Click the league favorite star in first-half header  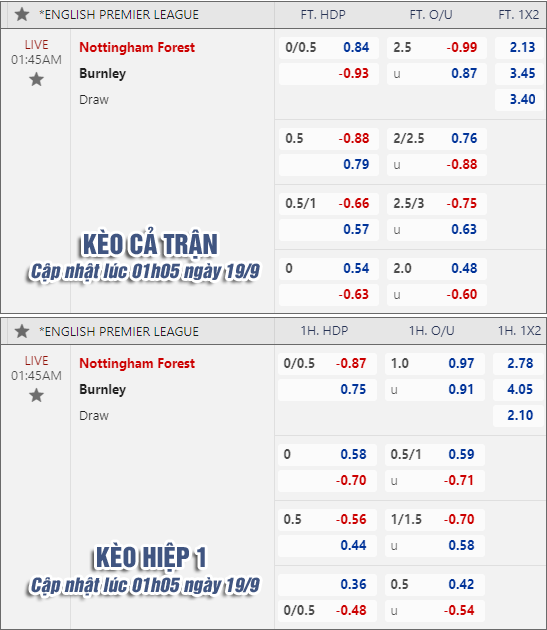click(22, 331)
